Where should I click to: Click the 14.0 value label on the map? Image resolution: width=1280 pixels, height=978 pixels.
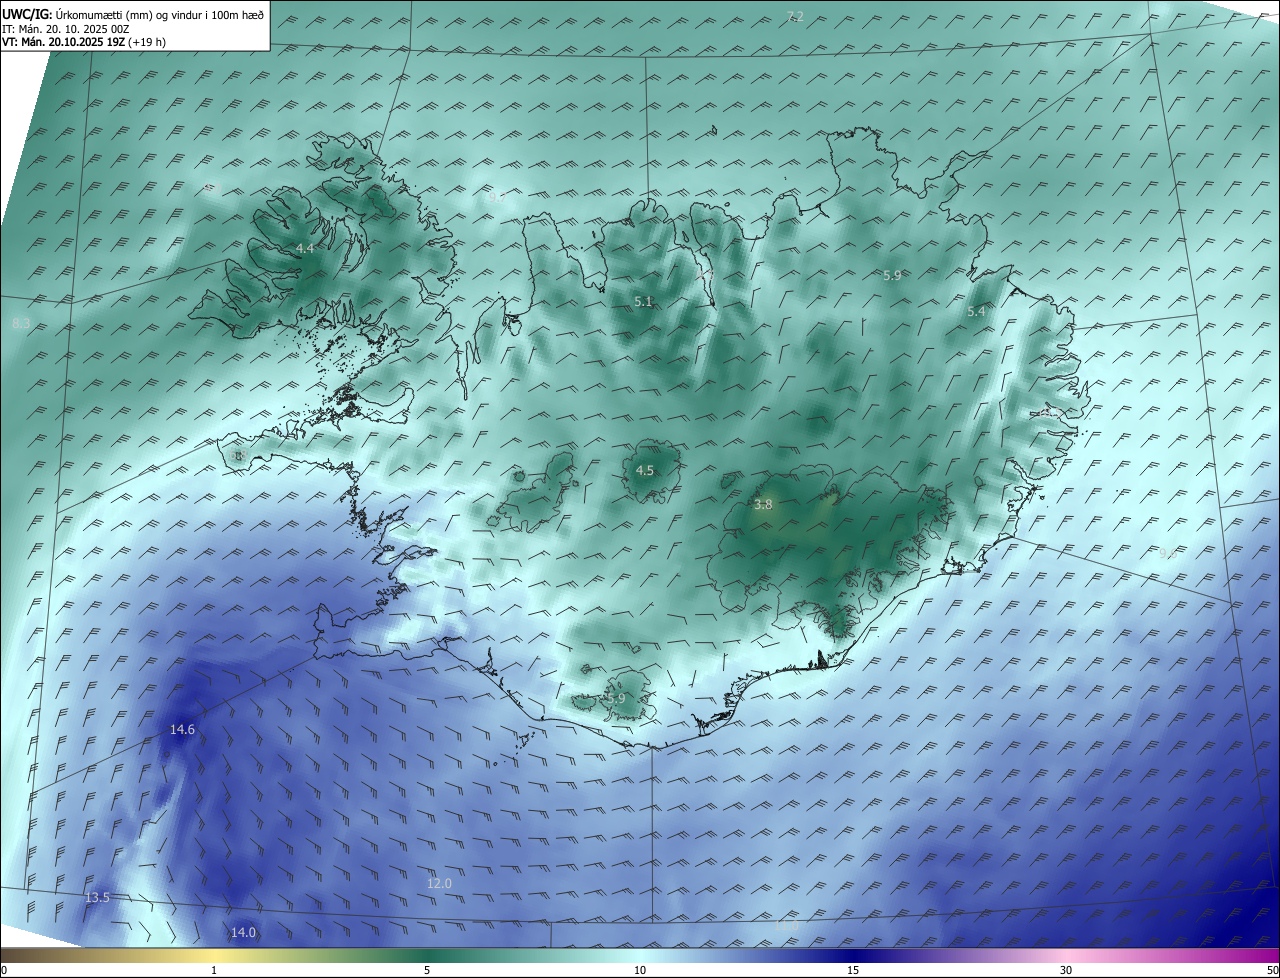(243, 932)
